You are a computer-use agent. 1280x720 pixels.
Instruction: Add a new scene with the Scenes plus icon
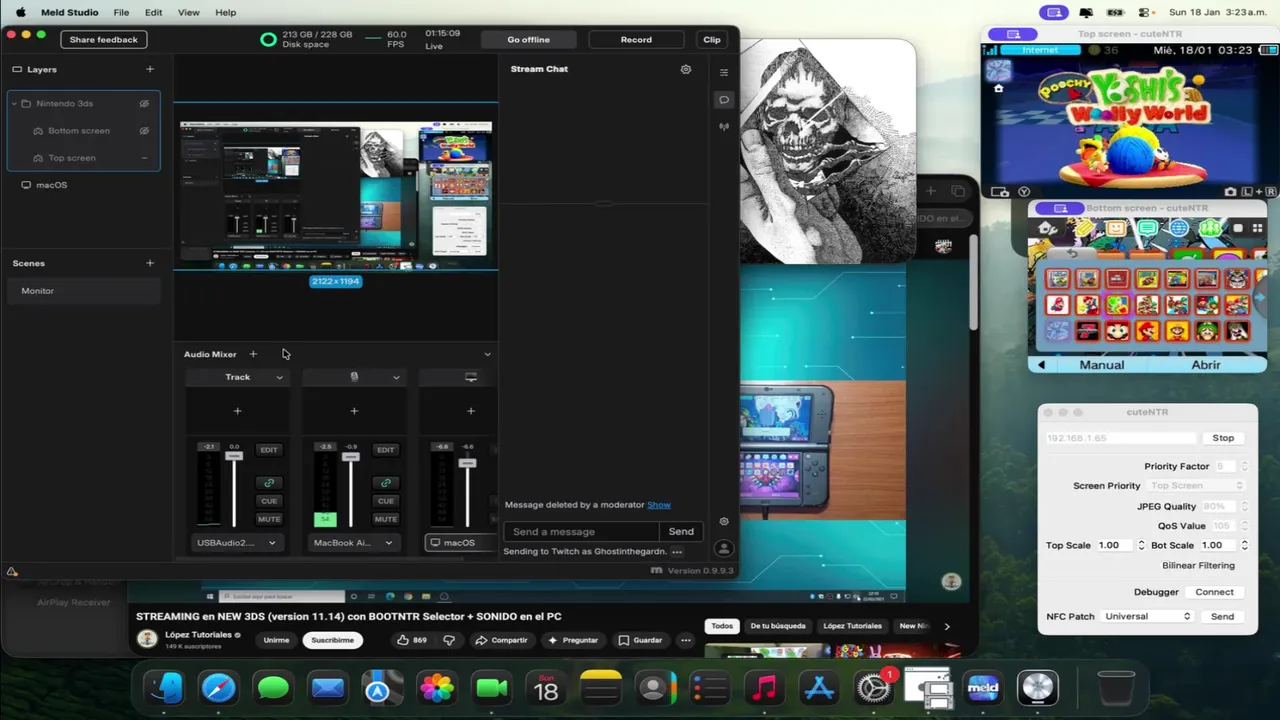point(150,263)
